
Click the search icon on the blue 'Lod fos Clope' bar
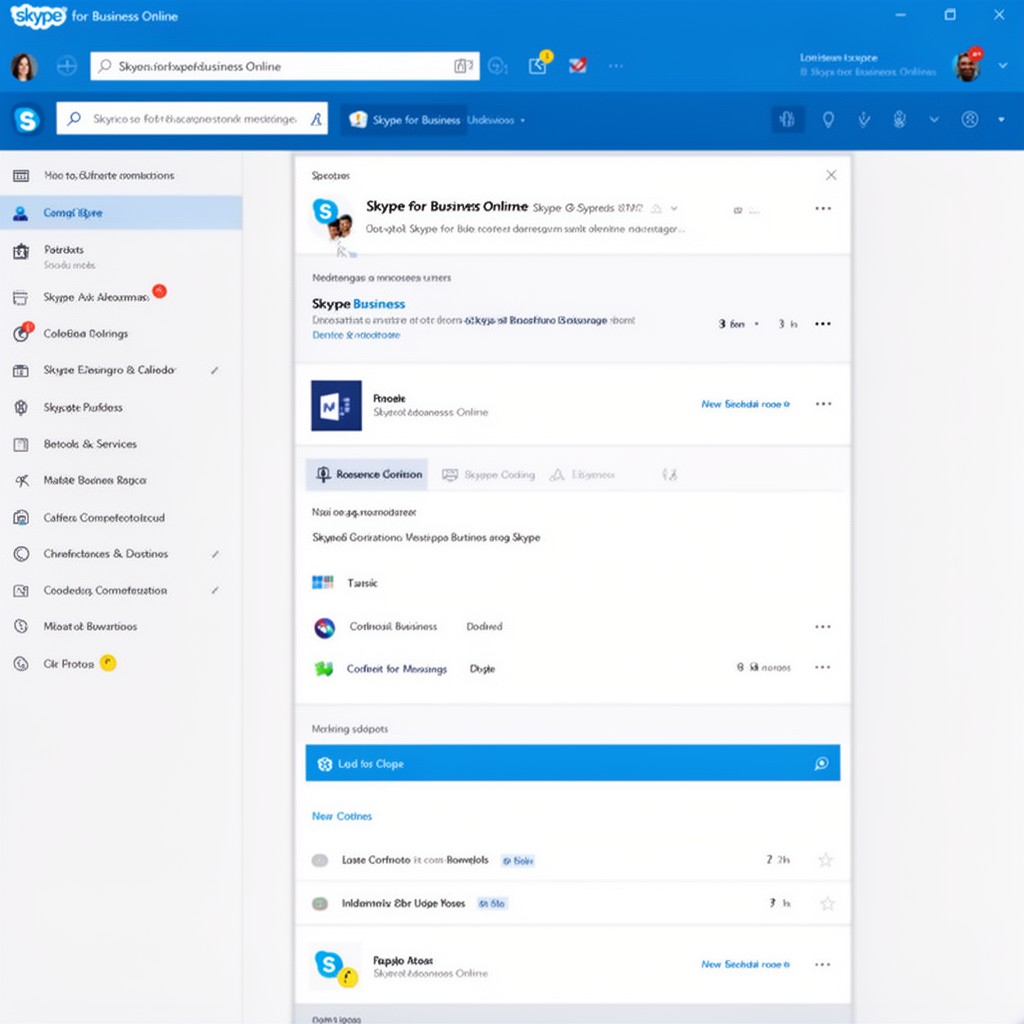click(x=822, y=763)
